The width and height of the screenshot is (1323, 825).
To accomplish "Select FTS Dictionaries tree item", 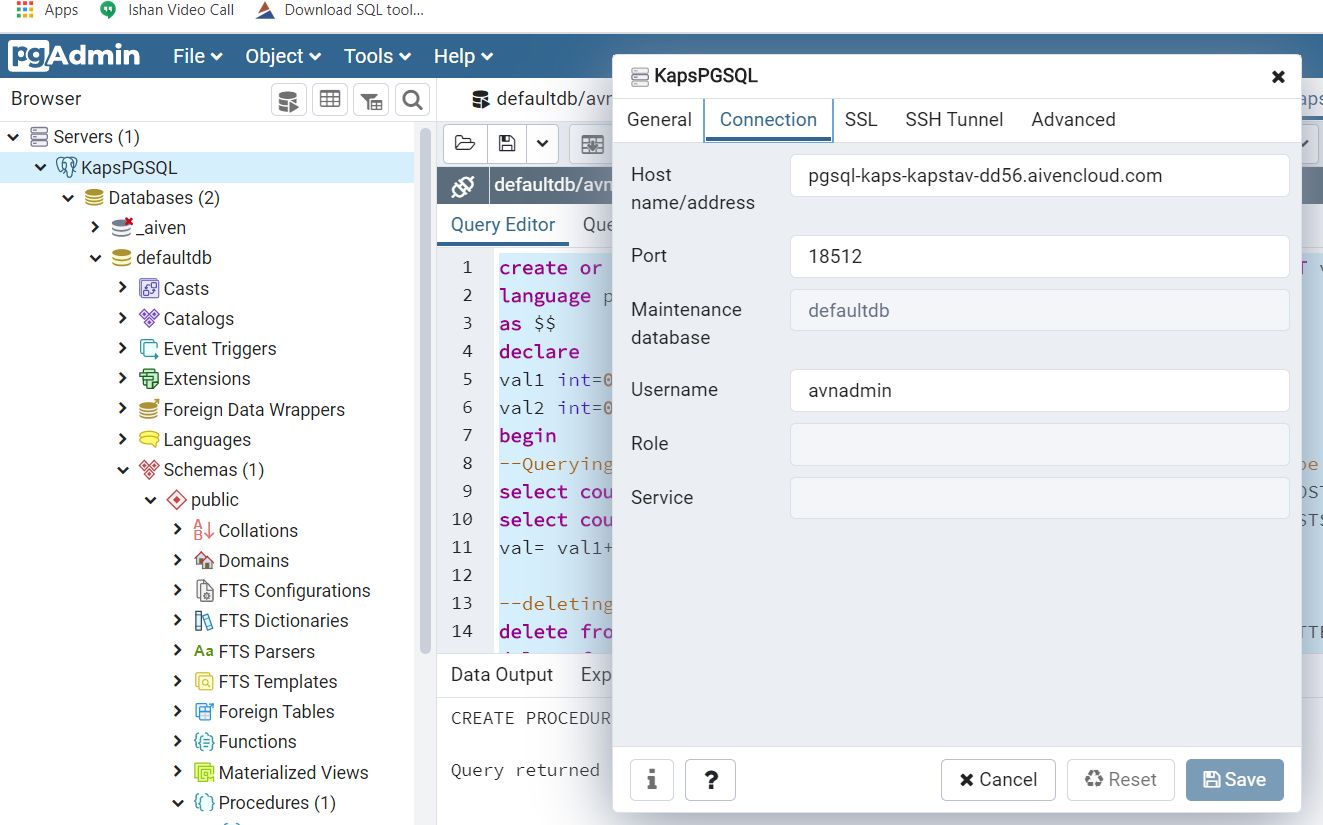I will pos(283,621).
